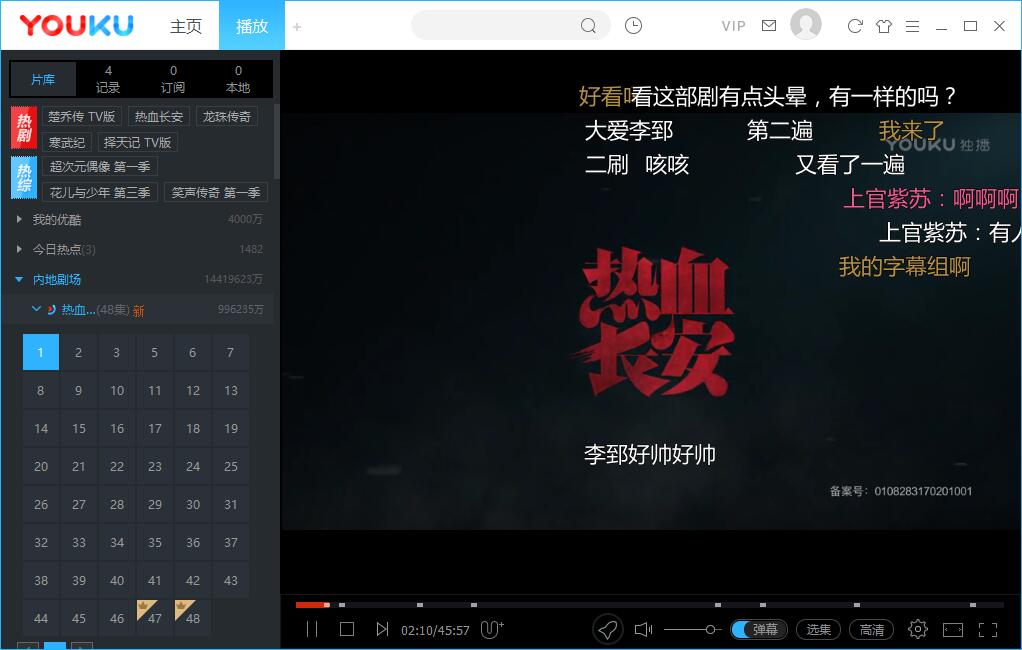Switch to the 播放 tab
The image size is (1022, 650).
[252, 26]
